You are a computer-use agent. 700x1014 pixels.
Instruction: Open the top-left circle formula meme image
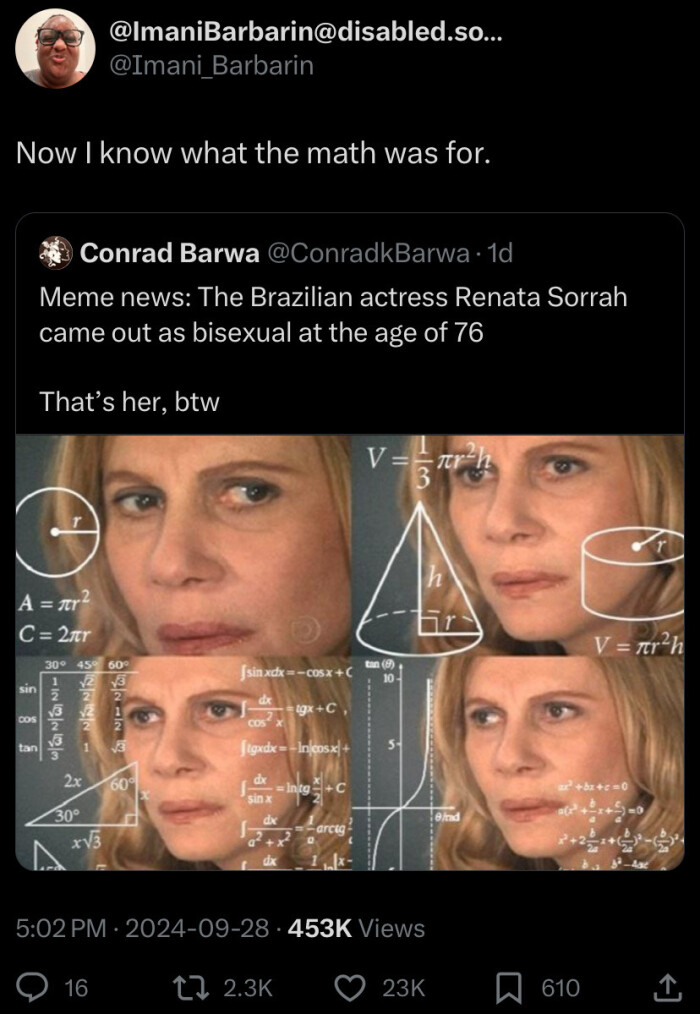(183, 545)
